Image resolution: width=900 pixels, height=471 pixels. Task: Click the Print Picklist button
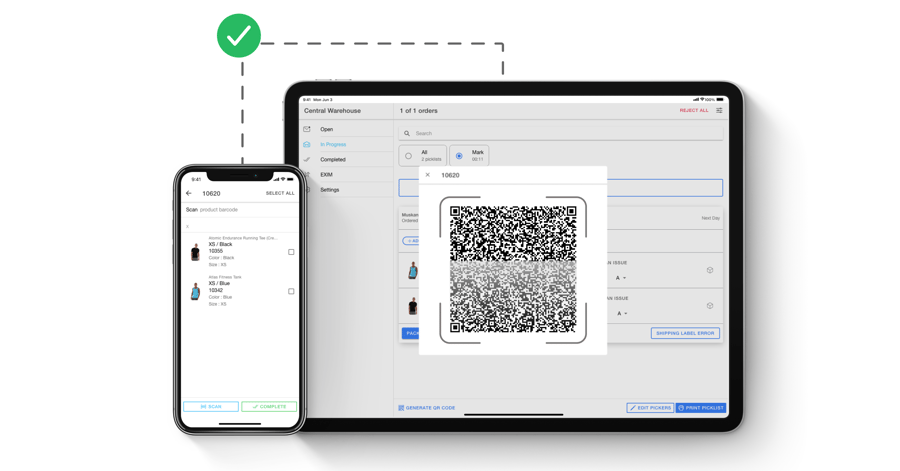click(x=700, y=408)
